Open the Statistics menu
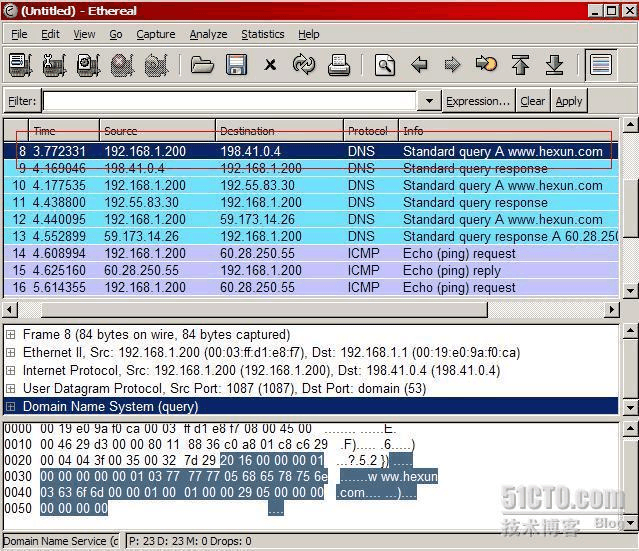The height and width of the screenshot is (551, 639). tap(262, 34)
